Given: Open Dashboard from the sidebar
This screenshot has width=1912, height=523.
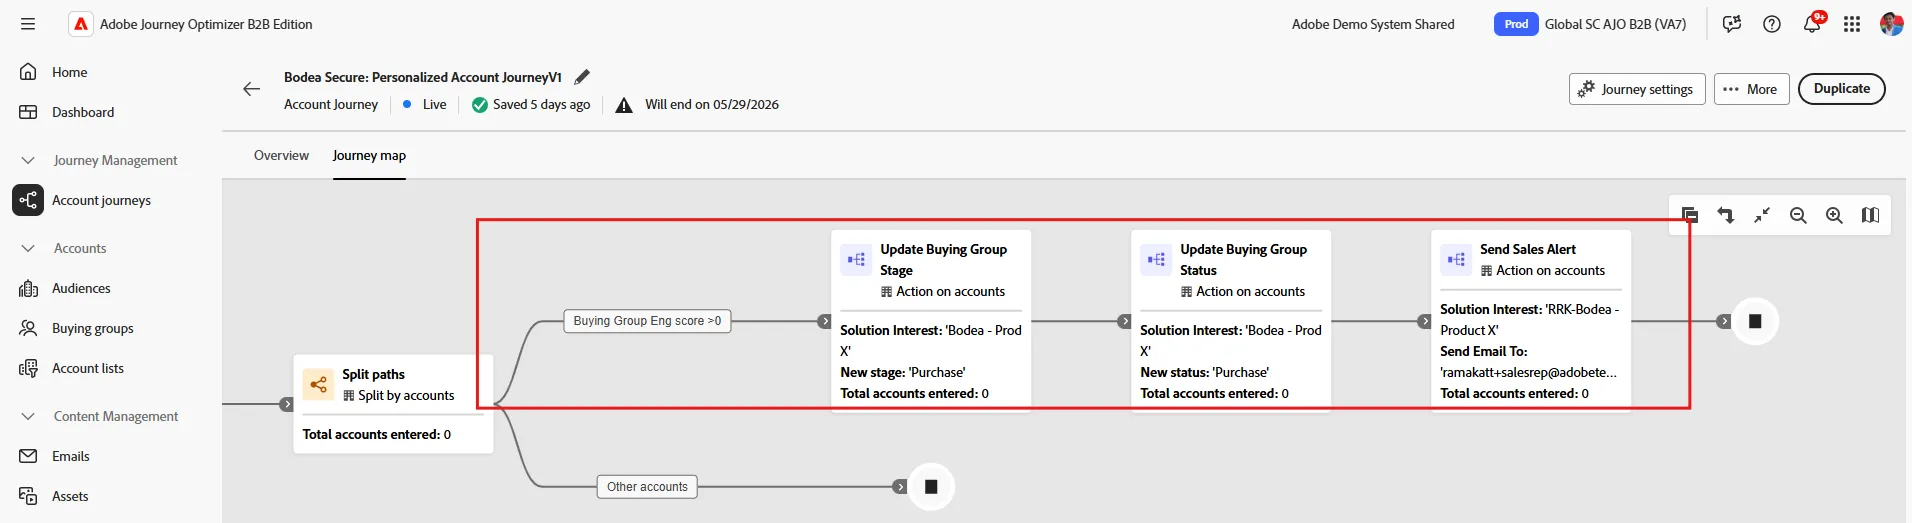Looking at the screenshot, I should [x=83, y=112].
